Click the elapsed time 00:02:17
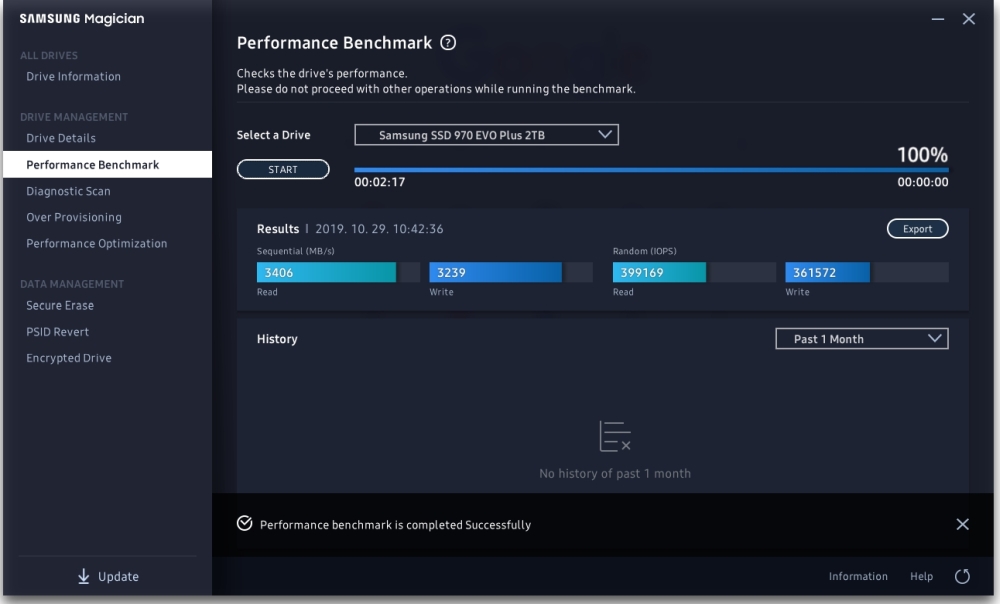 pos(379,182)
